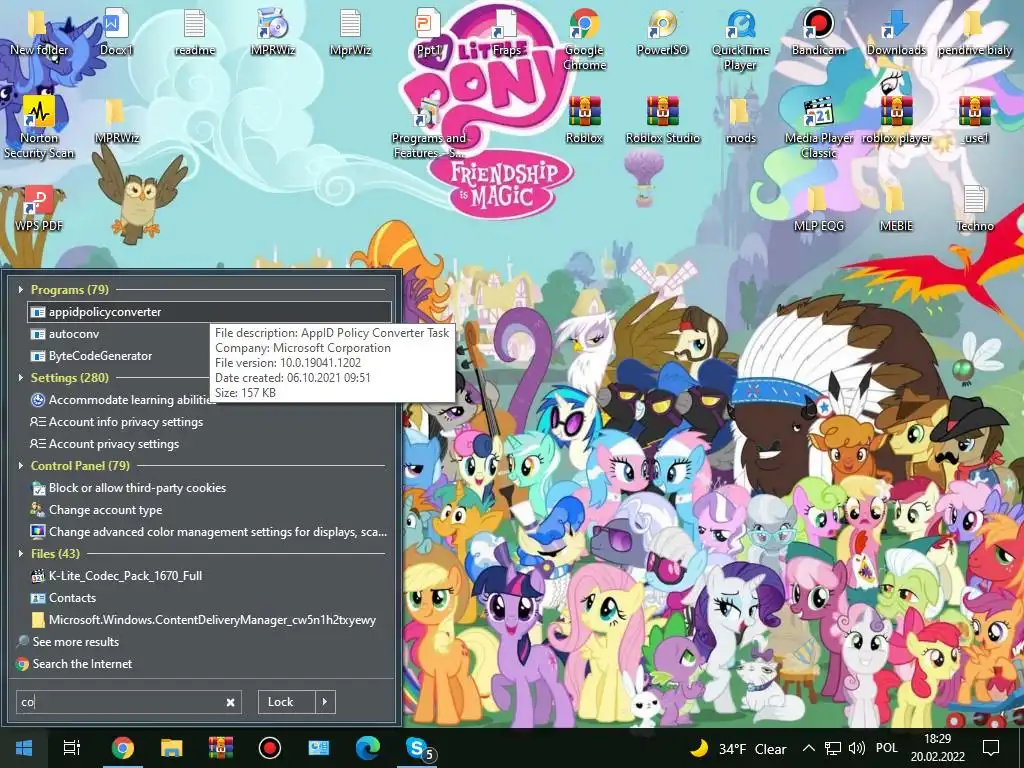
Task: Click Search the Internet link
Action: point(74,664)
